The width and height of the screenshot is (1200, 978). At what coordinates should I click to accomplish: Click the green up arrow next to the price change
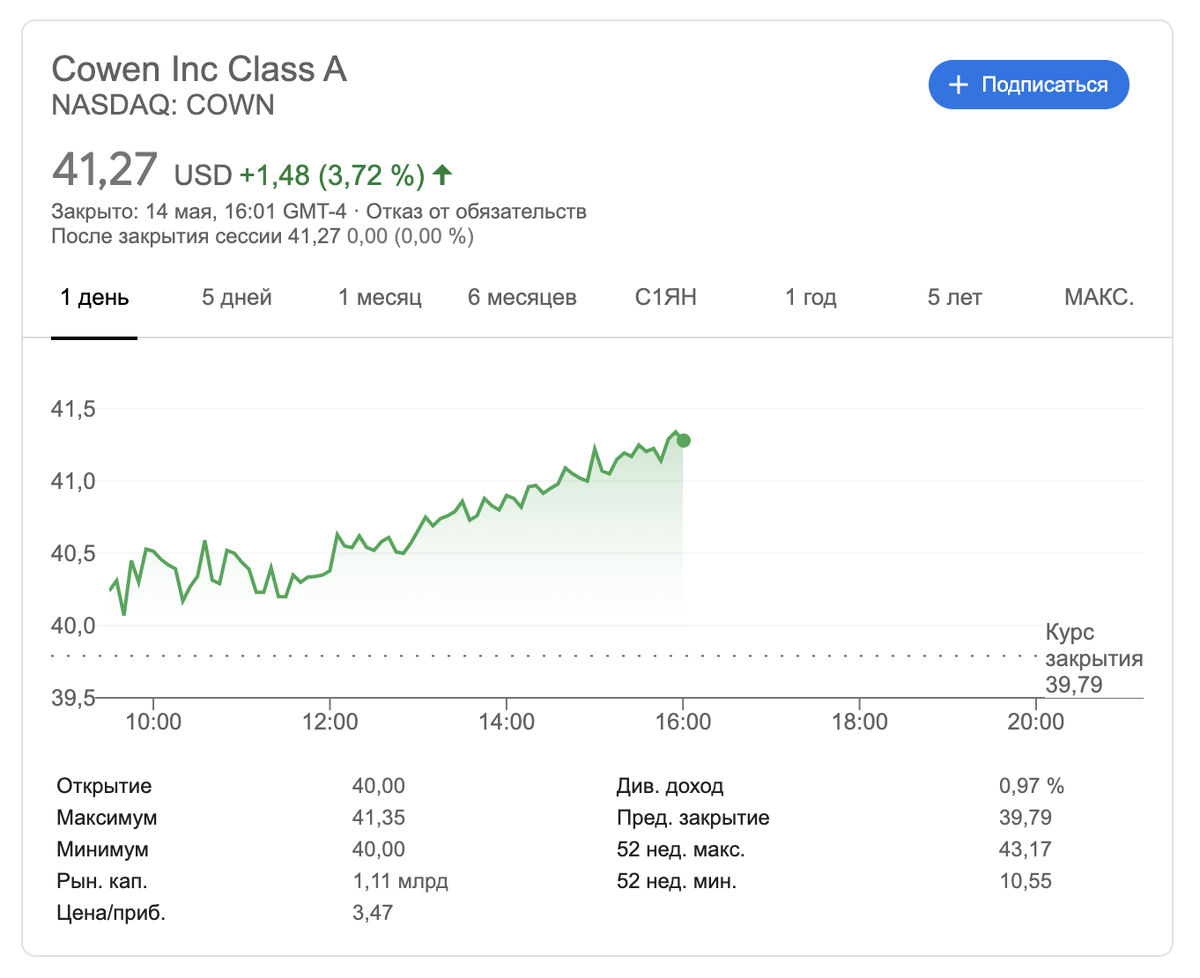coord(442,176)
